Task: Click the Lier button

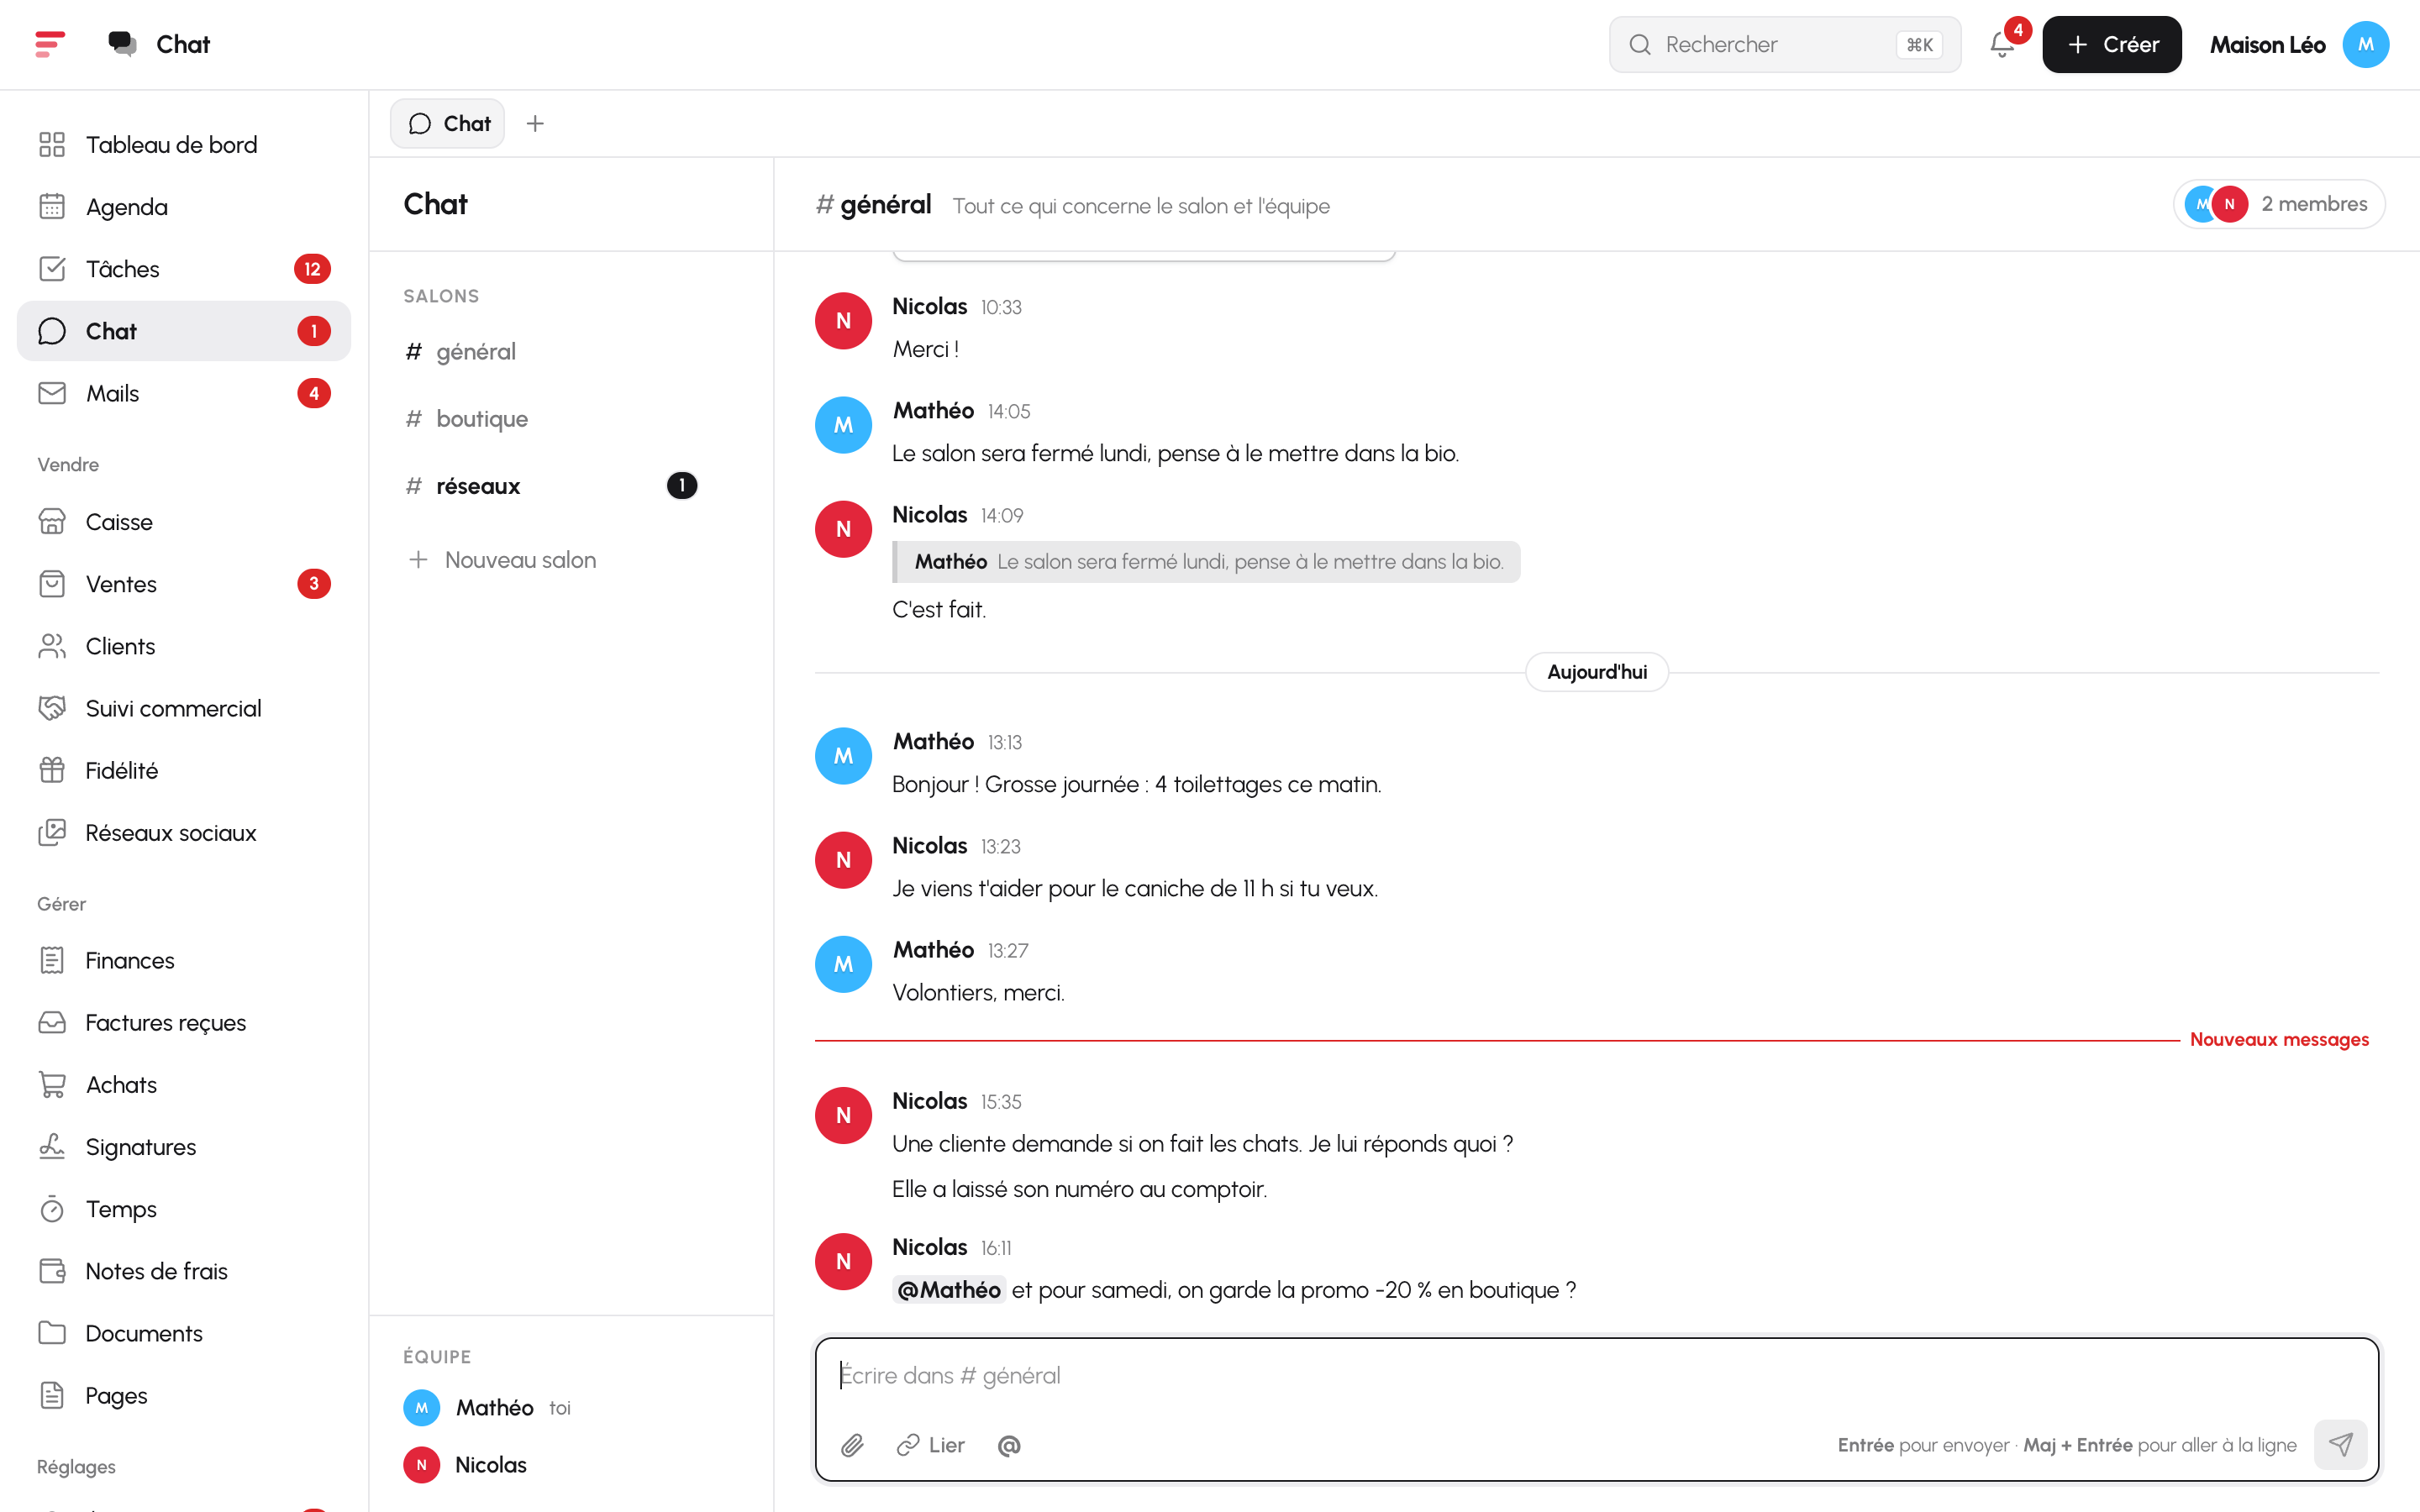Action: click(x=930, y=1445)
